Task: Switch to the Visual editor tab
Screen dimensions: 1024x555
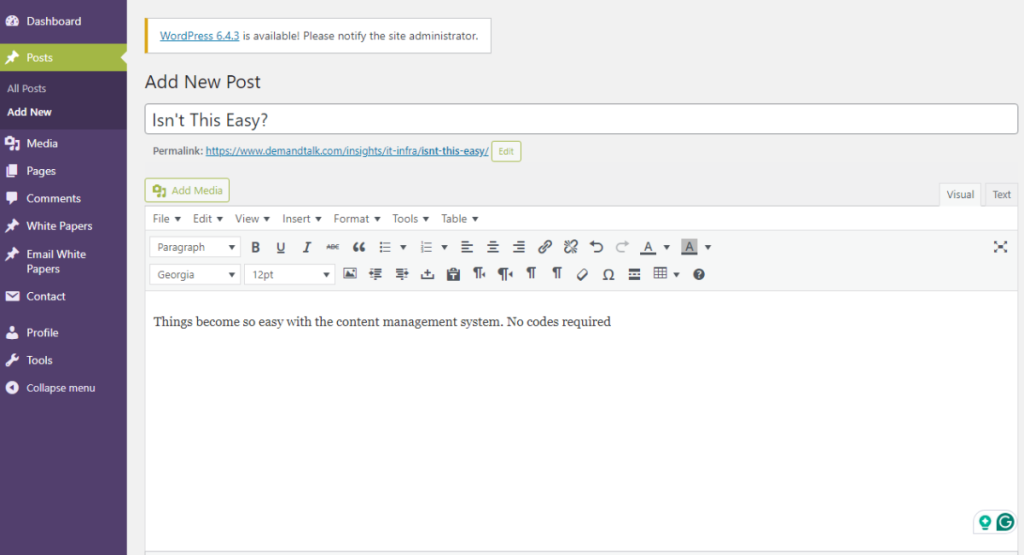Action: click(x=960, y=195)
